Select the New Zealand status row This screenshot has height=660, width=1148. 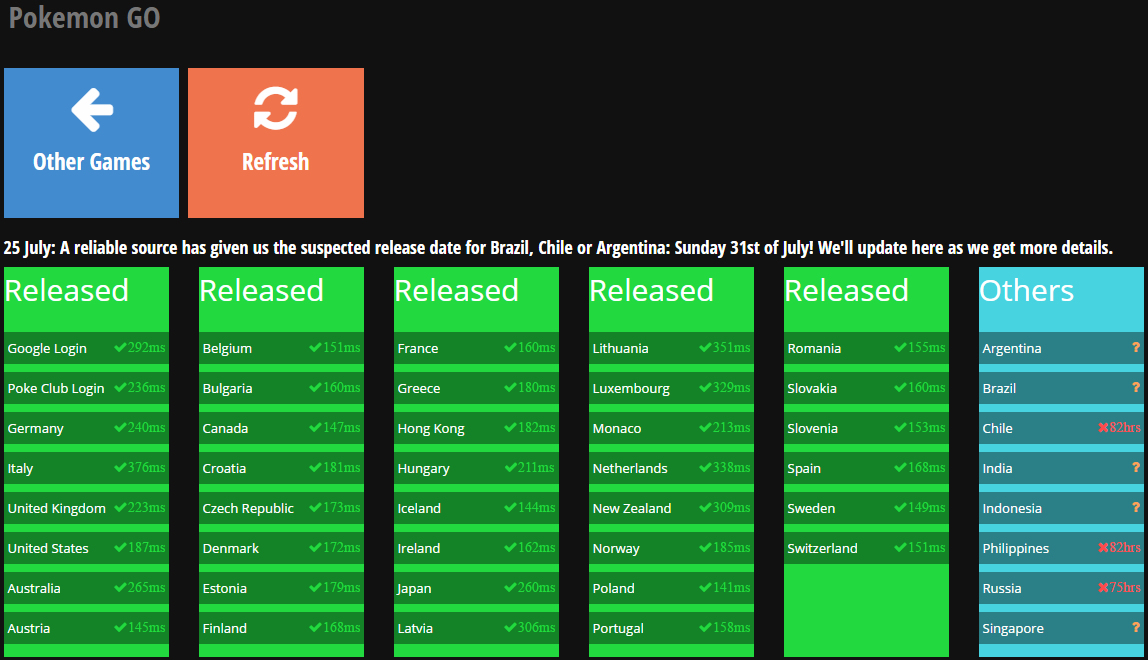pyautogui.click(x=671, y=508)
